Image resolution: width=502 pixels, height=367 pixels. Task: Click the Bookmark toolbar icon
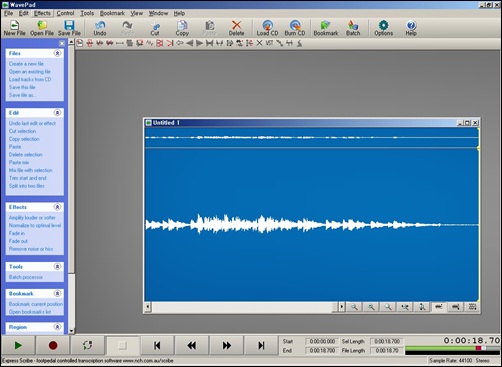[x=326, y=28]
